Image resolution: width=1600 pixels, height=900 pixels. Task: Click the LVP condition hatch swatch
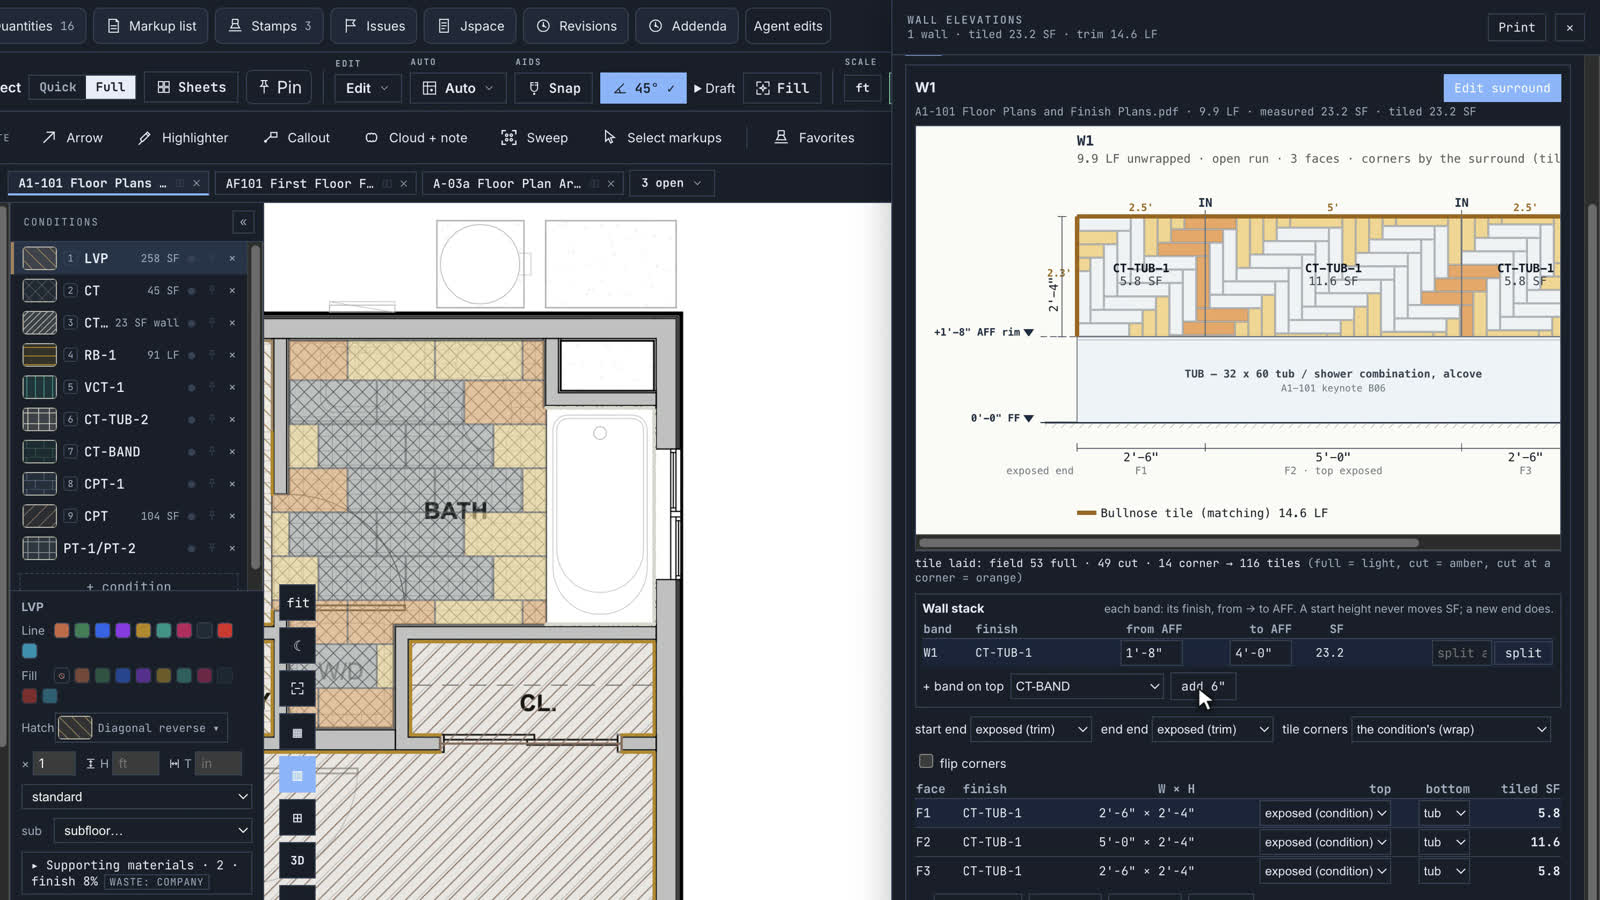tap(39, 258)
